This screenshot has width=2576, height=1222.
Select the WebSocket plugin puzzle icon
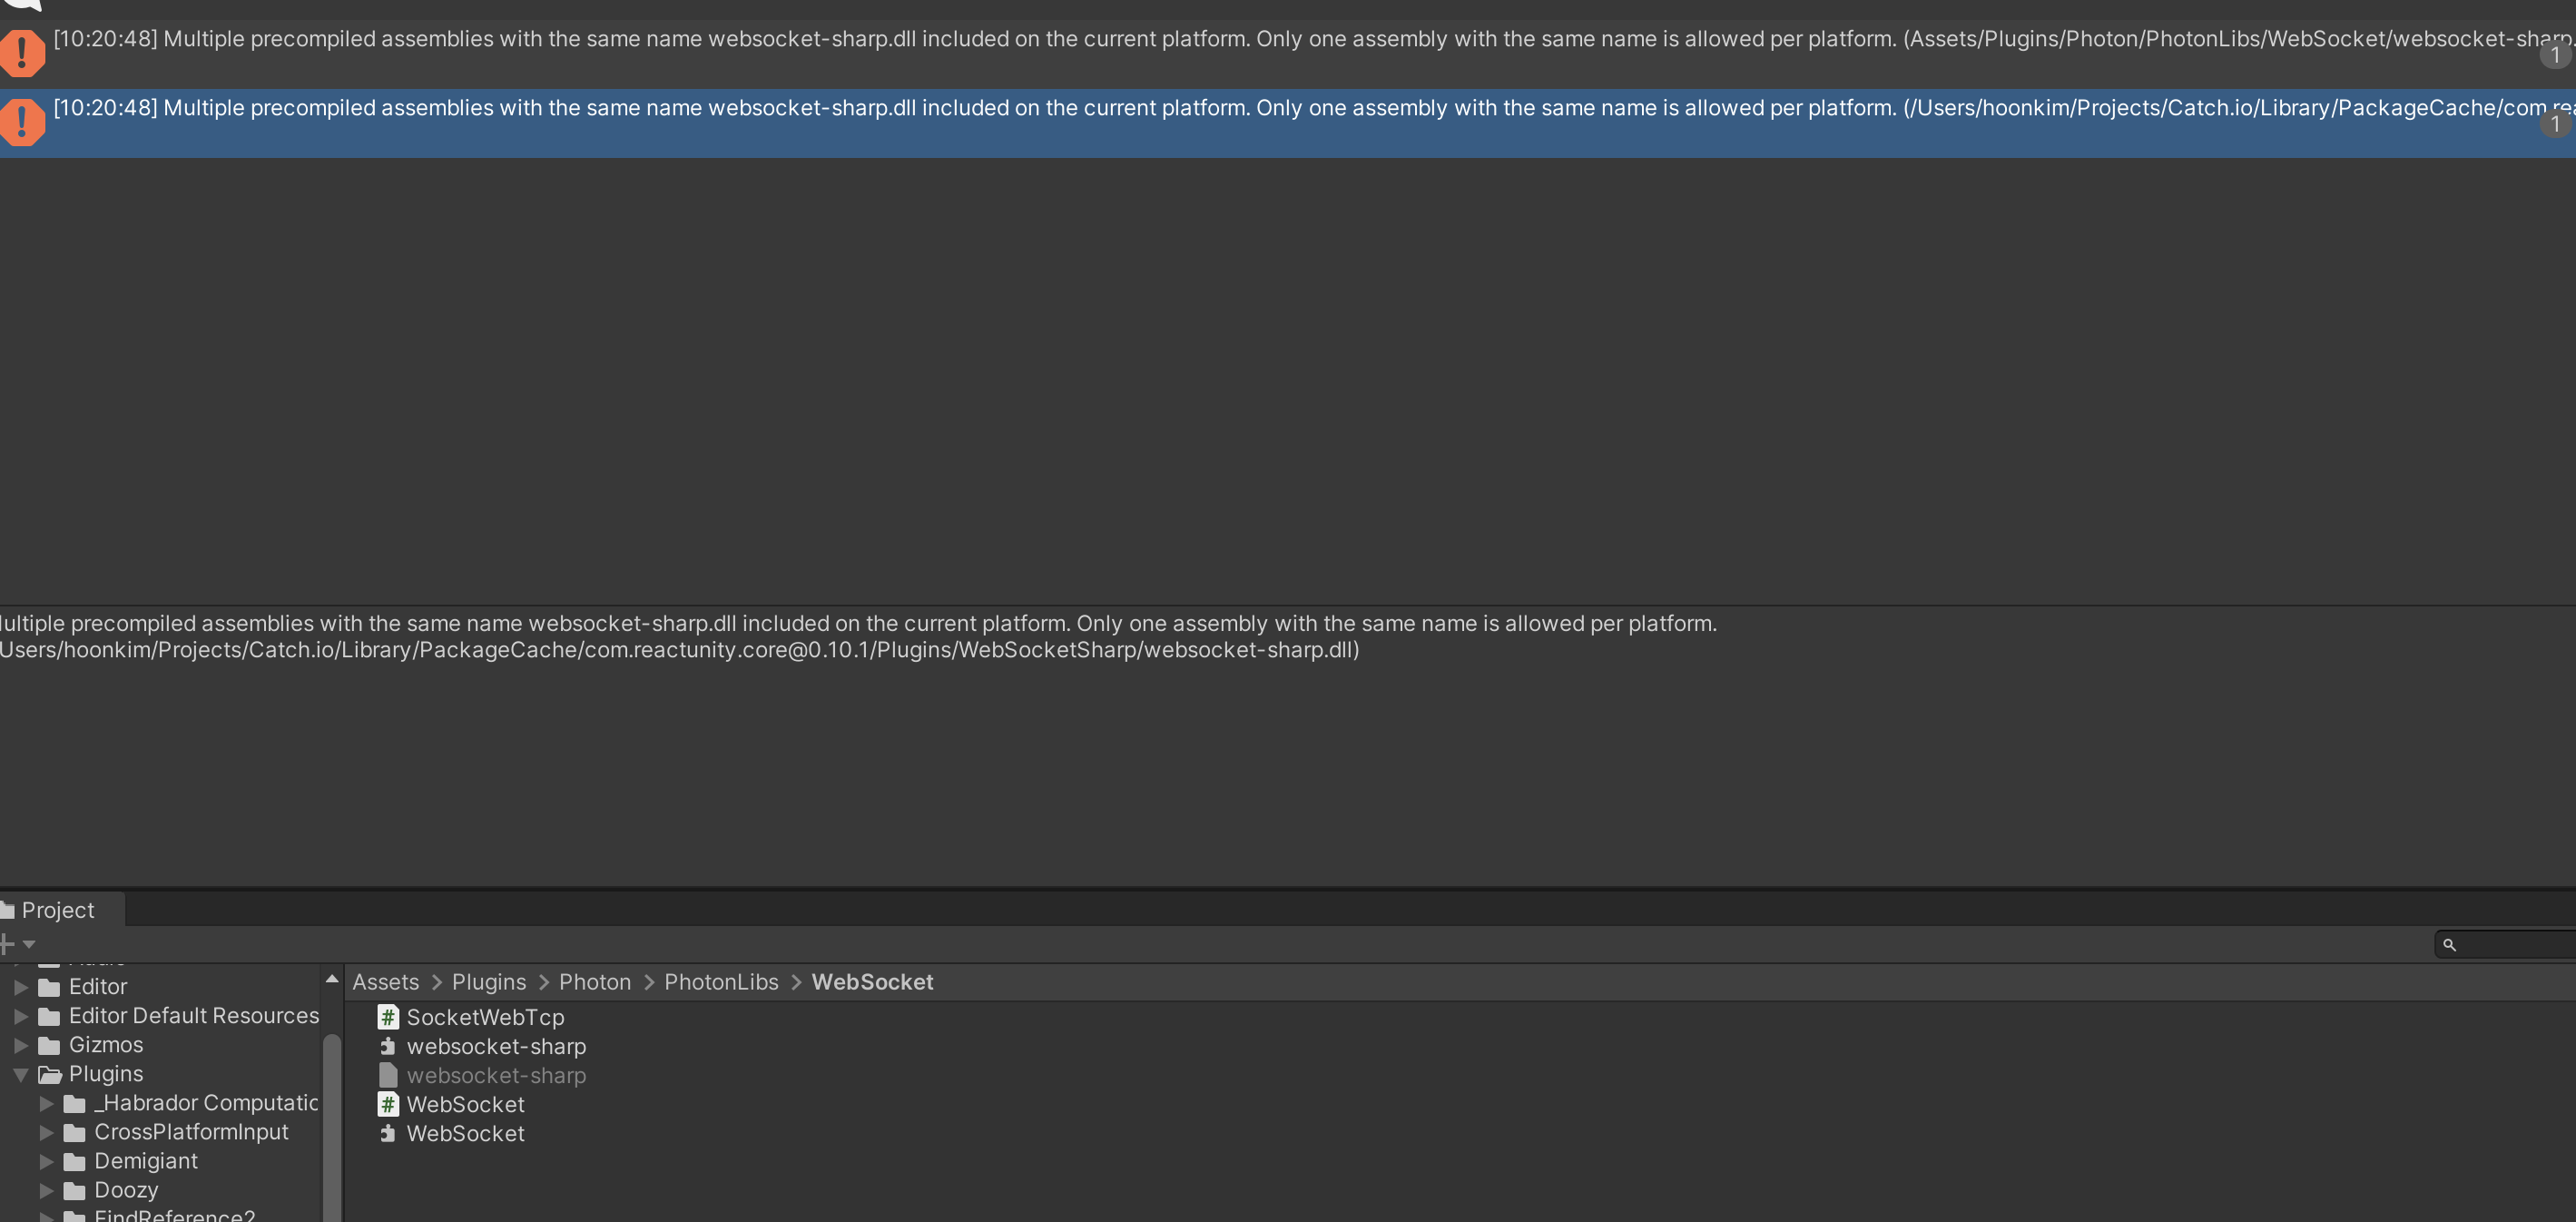pyautogui.click(x=388, y=1133)
